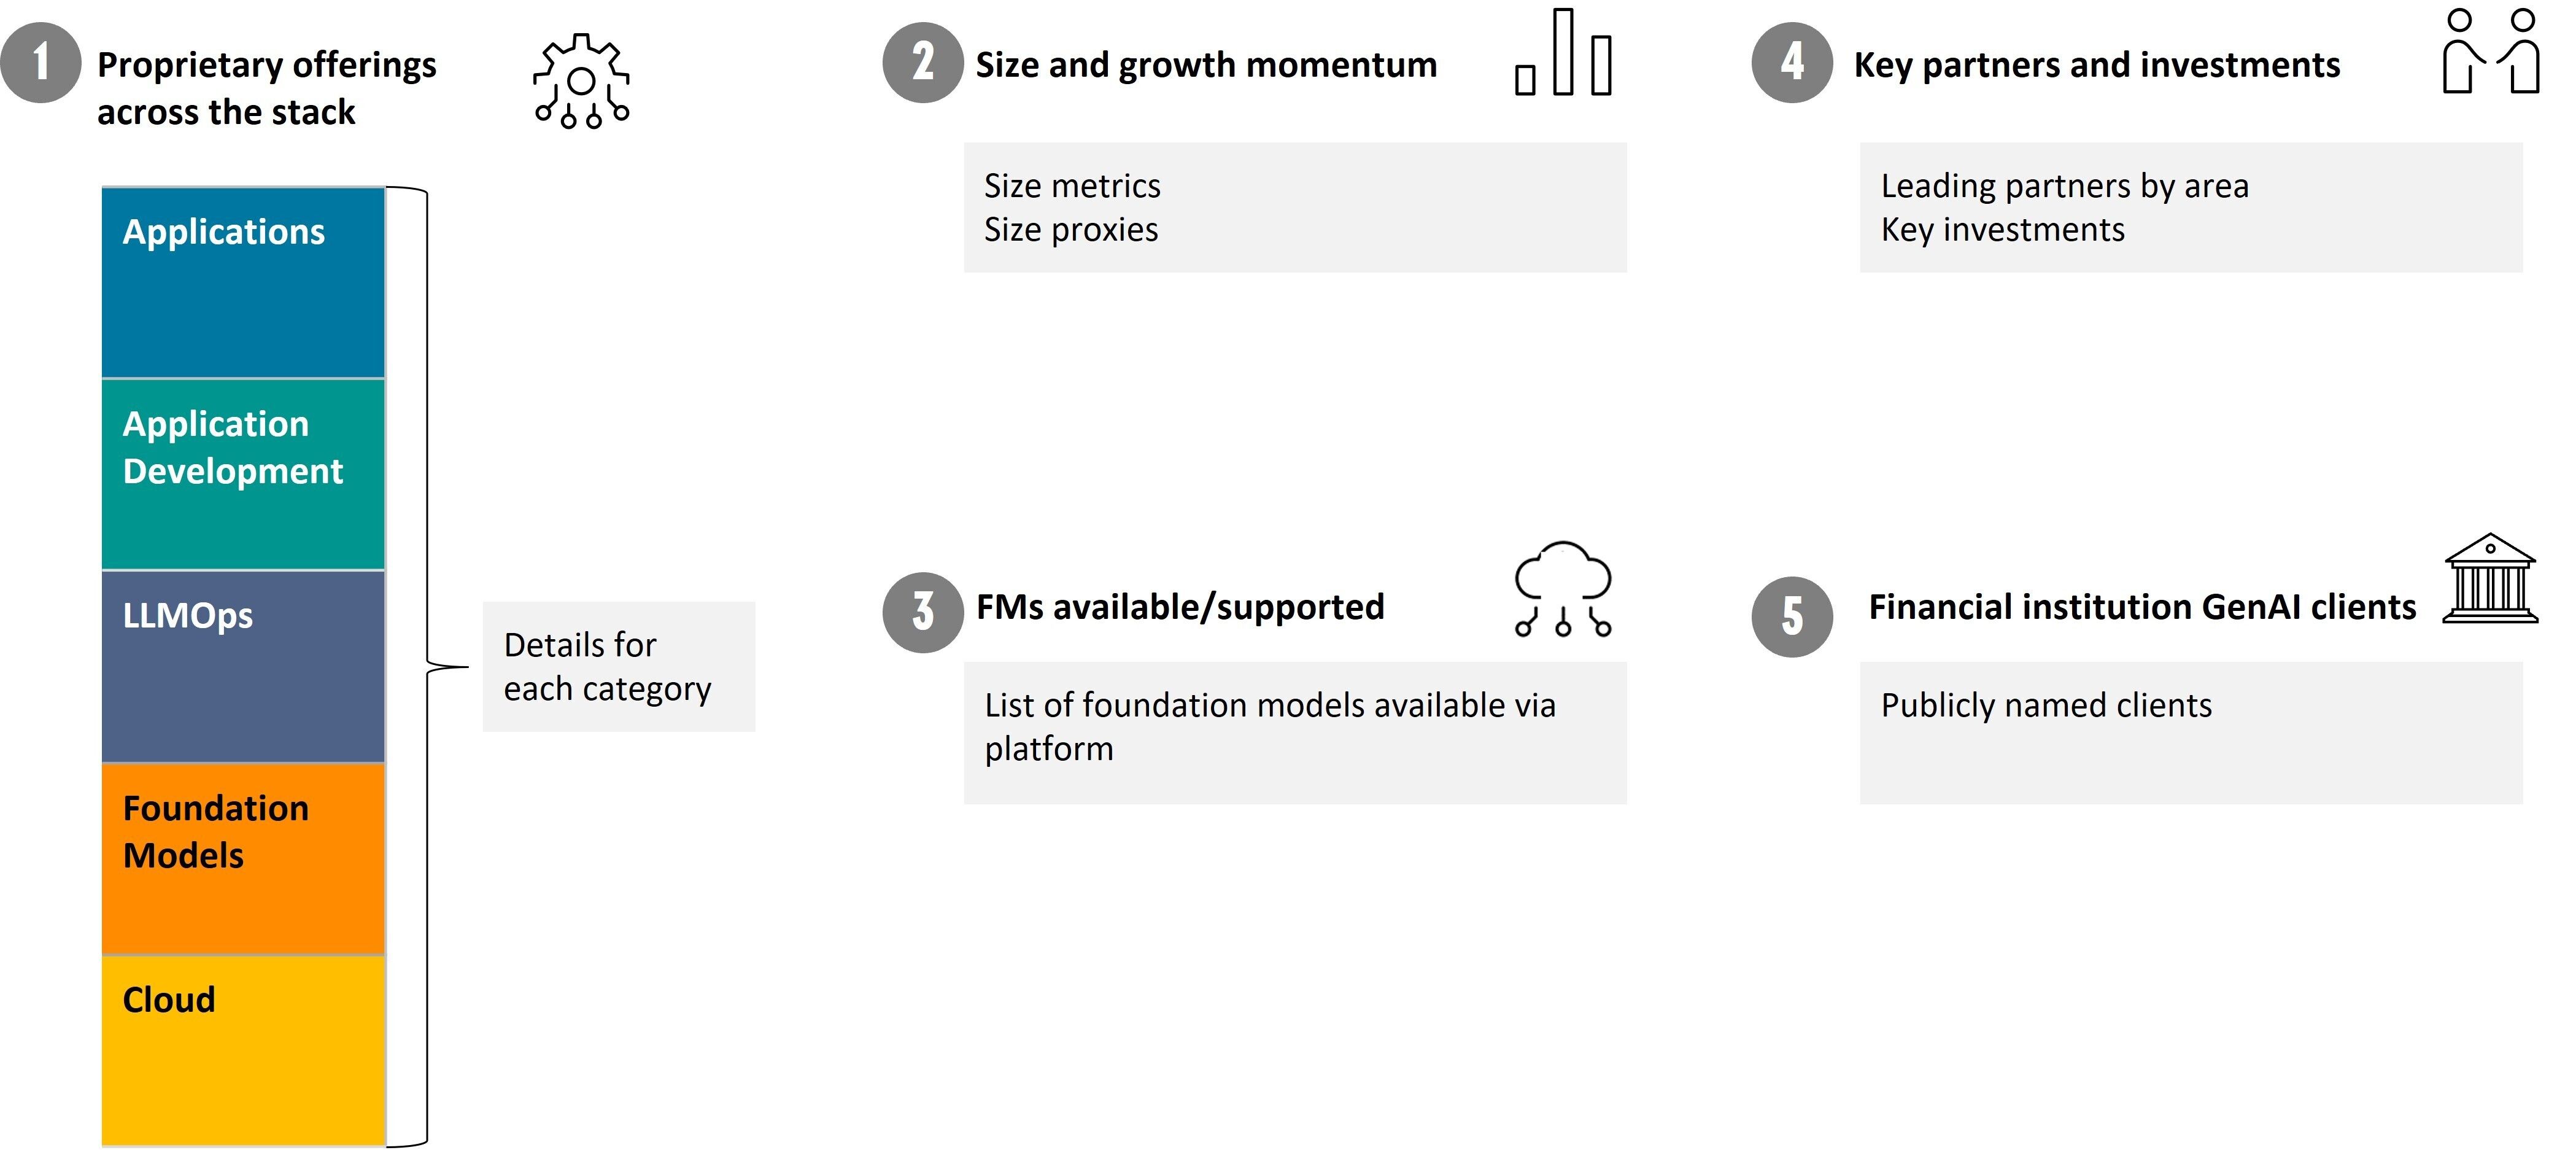The width and height of the screenshot is (2576, 1150).
Task: Click the number 3 circle badge
Action: (923, 612)
